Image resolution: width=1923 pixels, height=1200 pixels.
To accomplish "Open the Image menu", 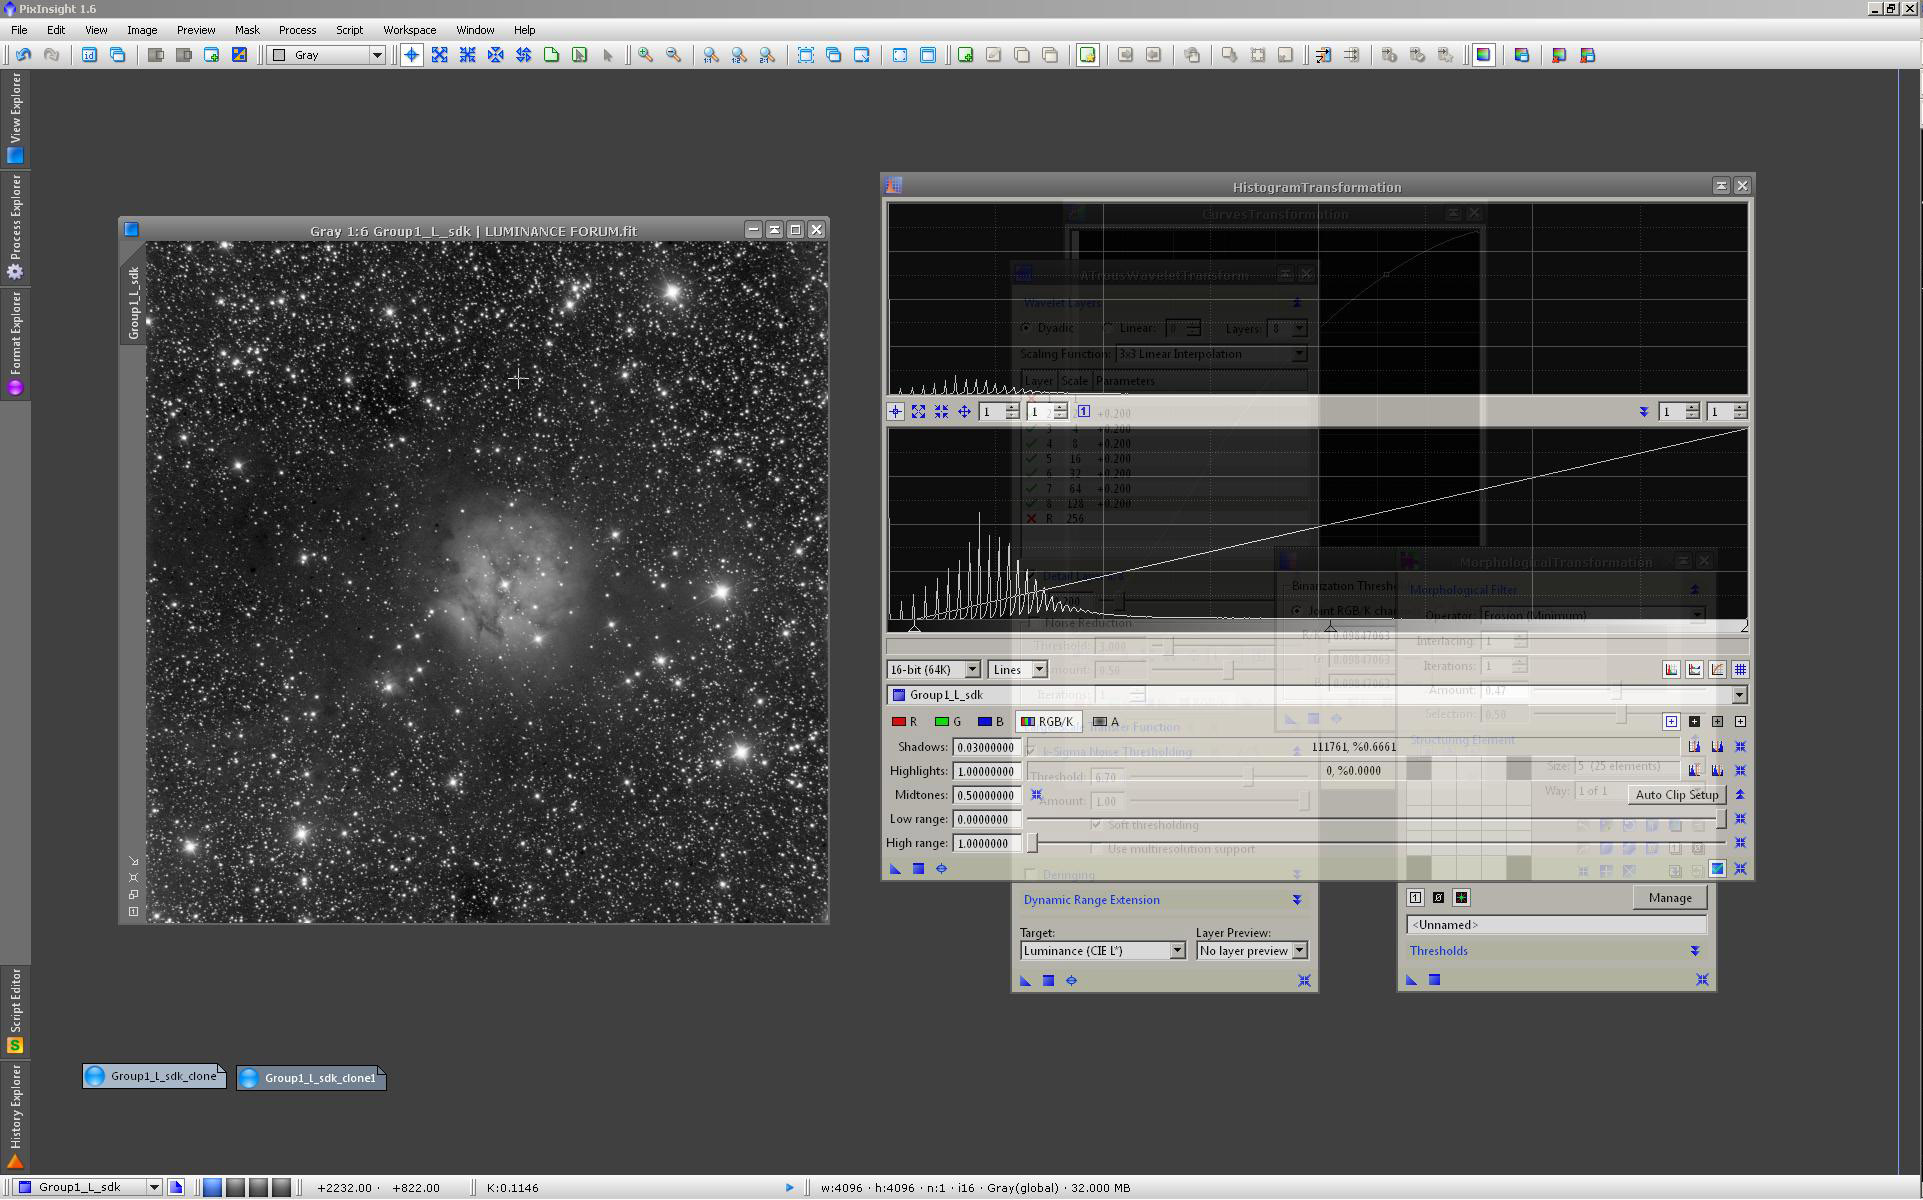I will [141, 30].
